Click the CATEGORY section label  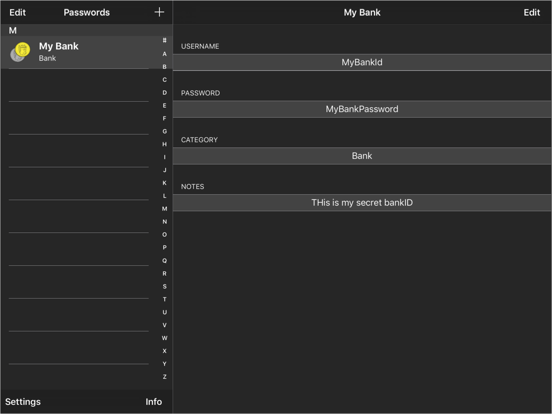pos(199,140)
